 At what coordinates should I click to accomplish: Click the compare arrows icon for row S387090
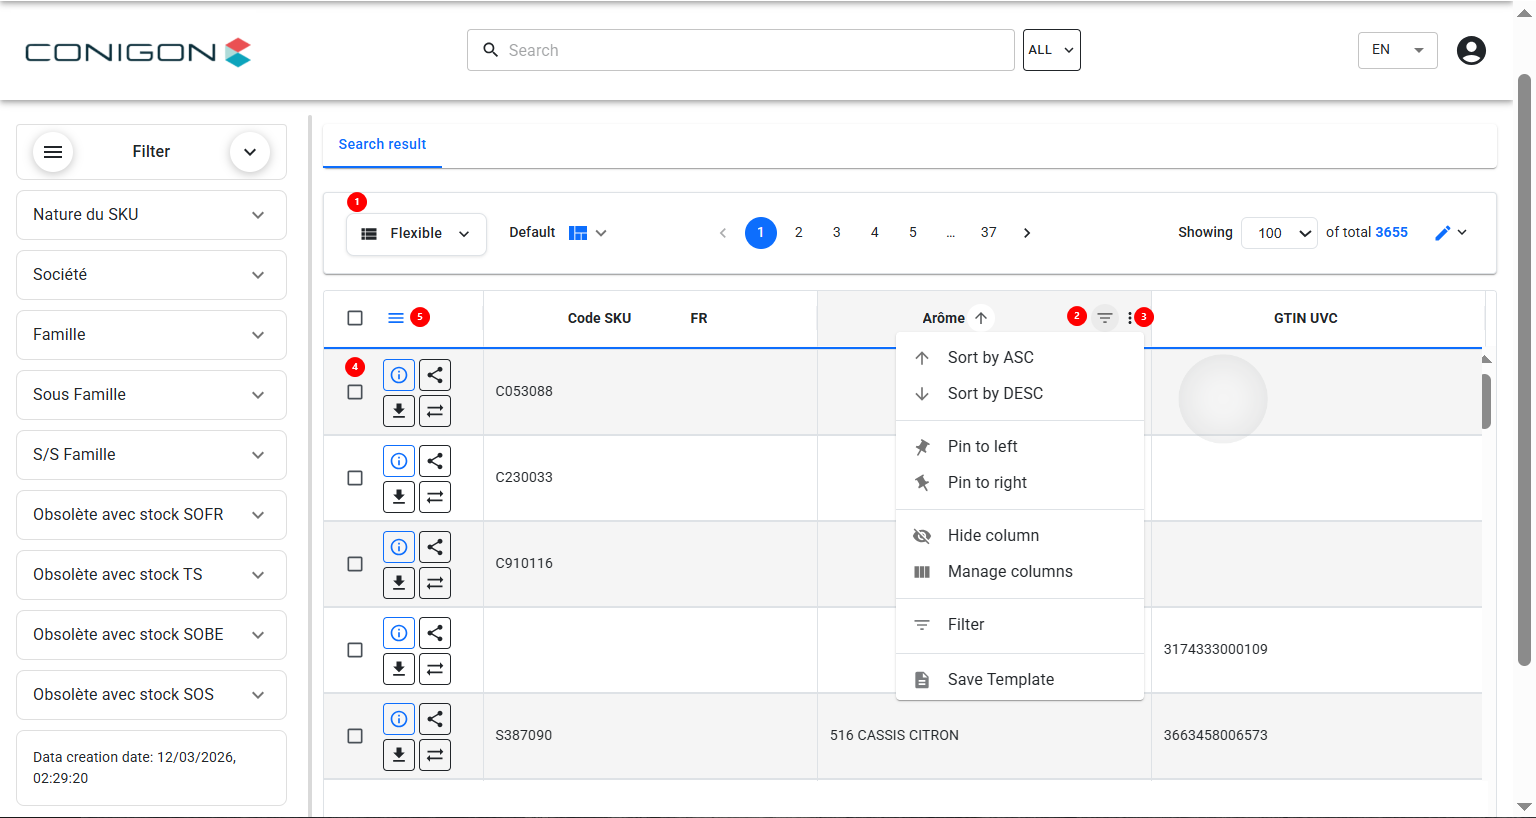click(x=435, y=755)
